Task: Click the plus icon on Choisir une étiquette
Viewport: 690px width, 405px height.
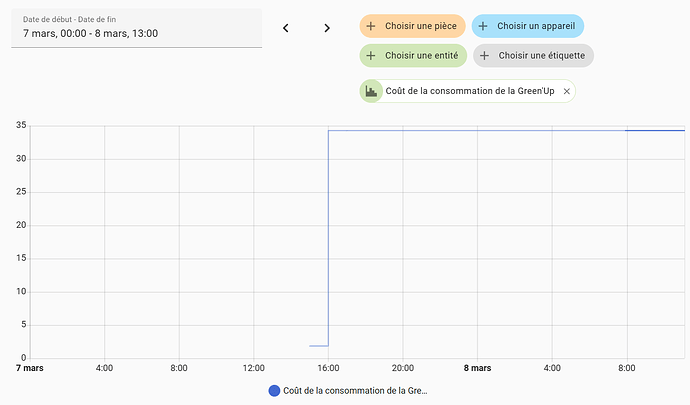Action: pyautogui.click(x=485, y=56)
